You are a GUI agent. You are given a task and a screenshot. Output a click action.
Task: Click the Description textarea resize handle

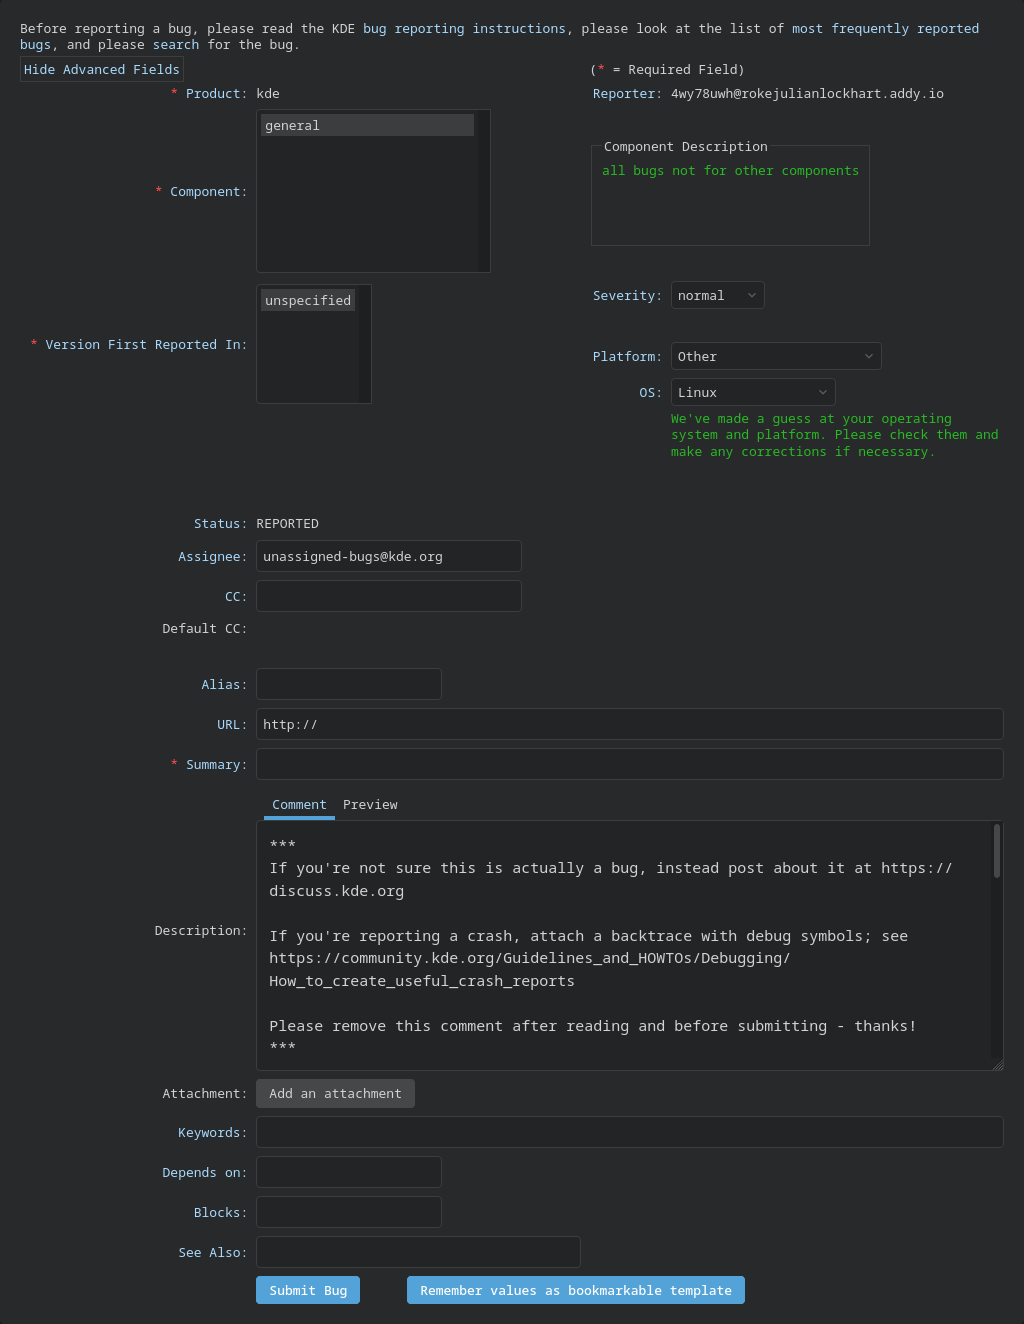[997, 1064]
